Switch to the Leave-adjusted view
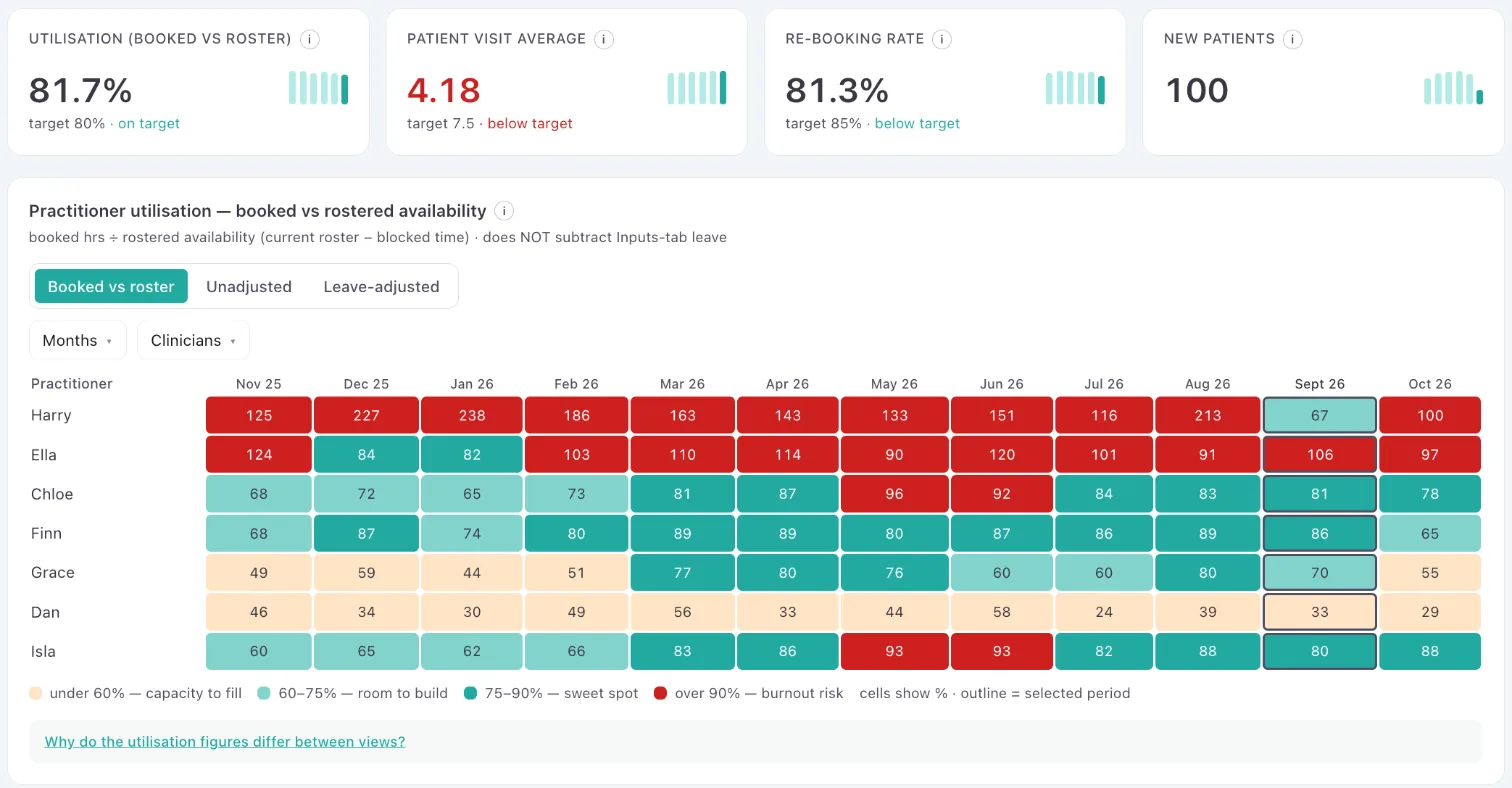Screen dimensions: 1512x788 point(381,286)
